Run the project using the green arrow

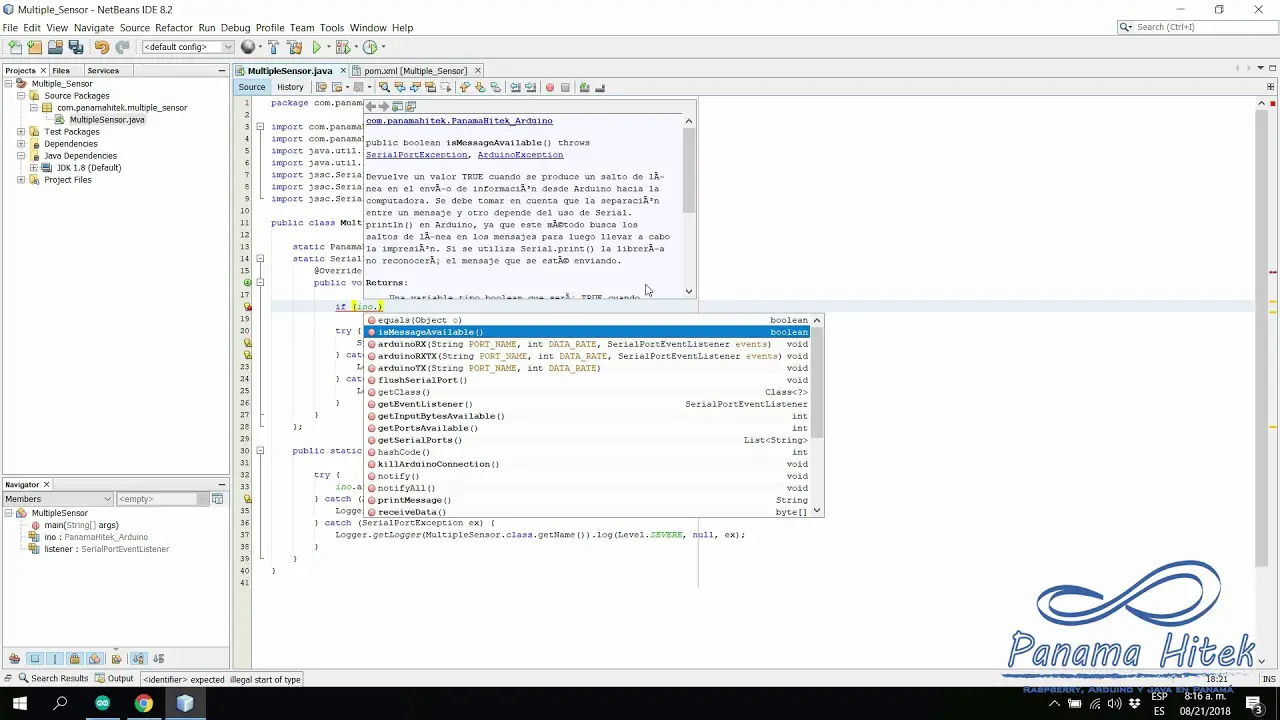click(x=317, y=46)
